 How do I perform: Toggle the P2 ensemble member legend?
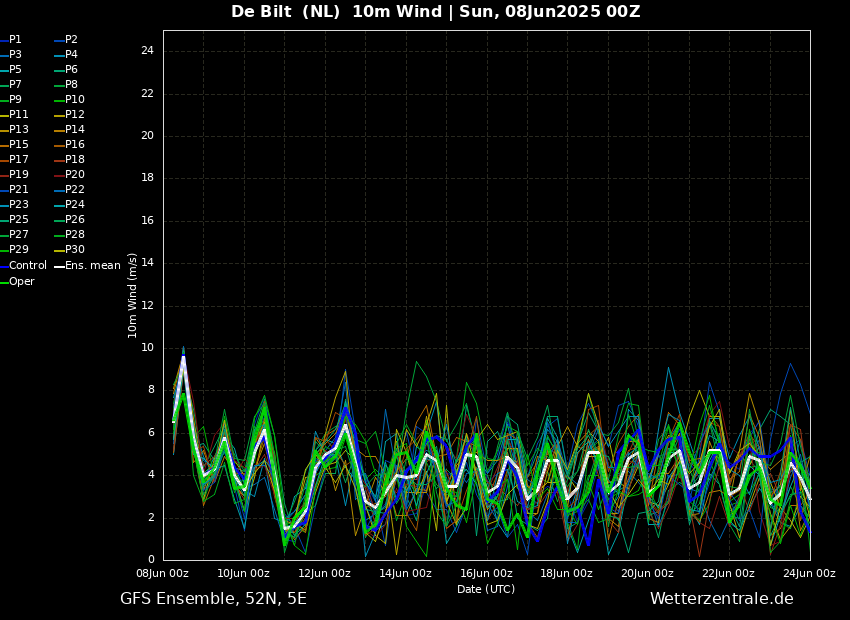click(71, 40)
